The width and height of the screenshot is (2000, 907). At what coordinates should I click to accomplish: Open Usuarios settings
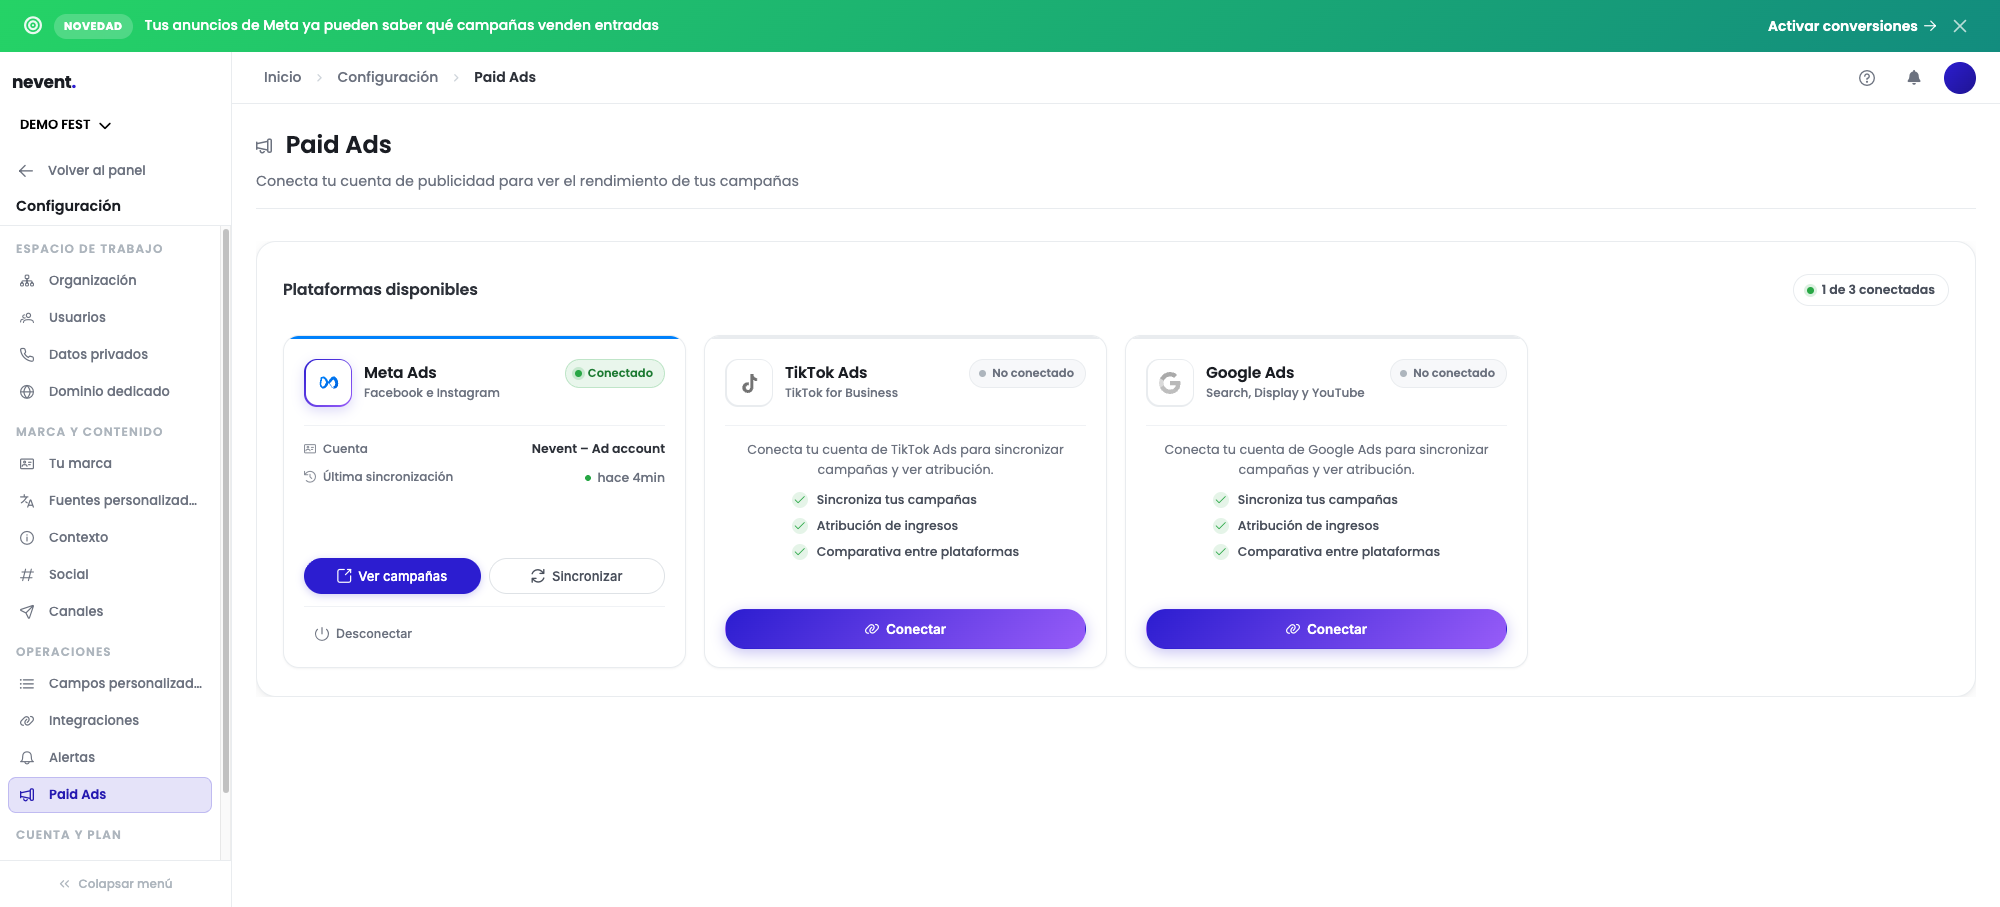click(x=110, y=318)
